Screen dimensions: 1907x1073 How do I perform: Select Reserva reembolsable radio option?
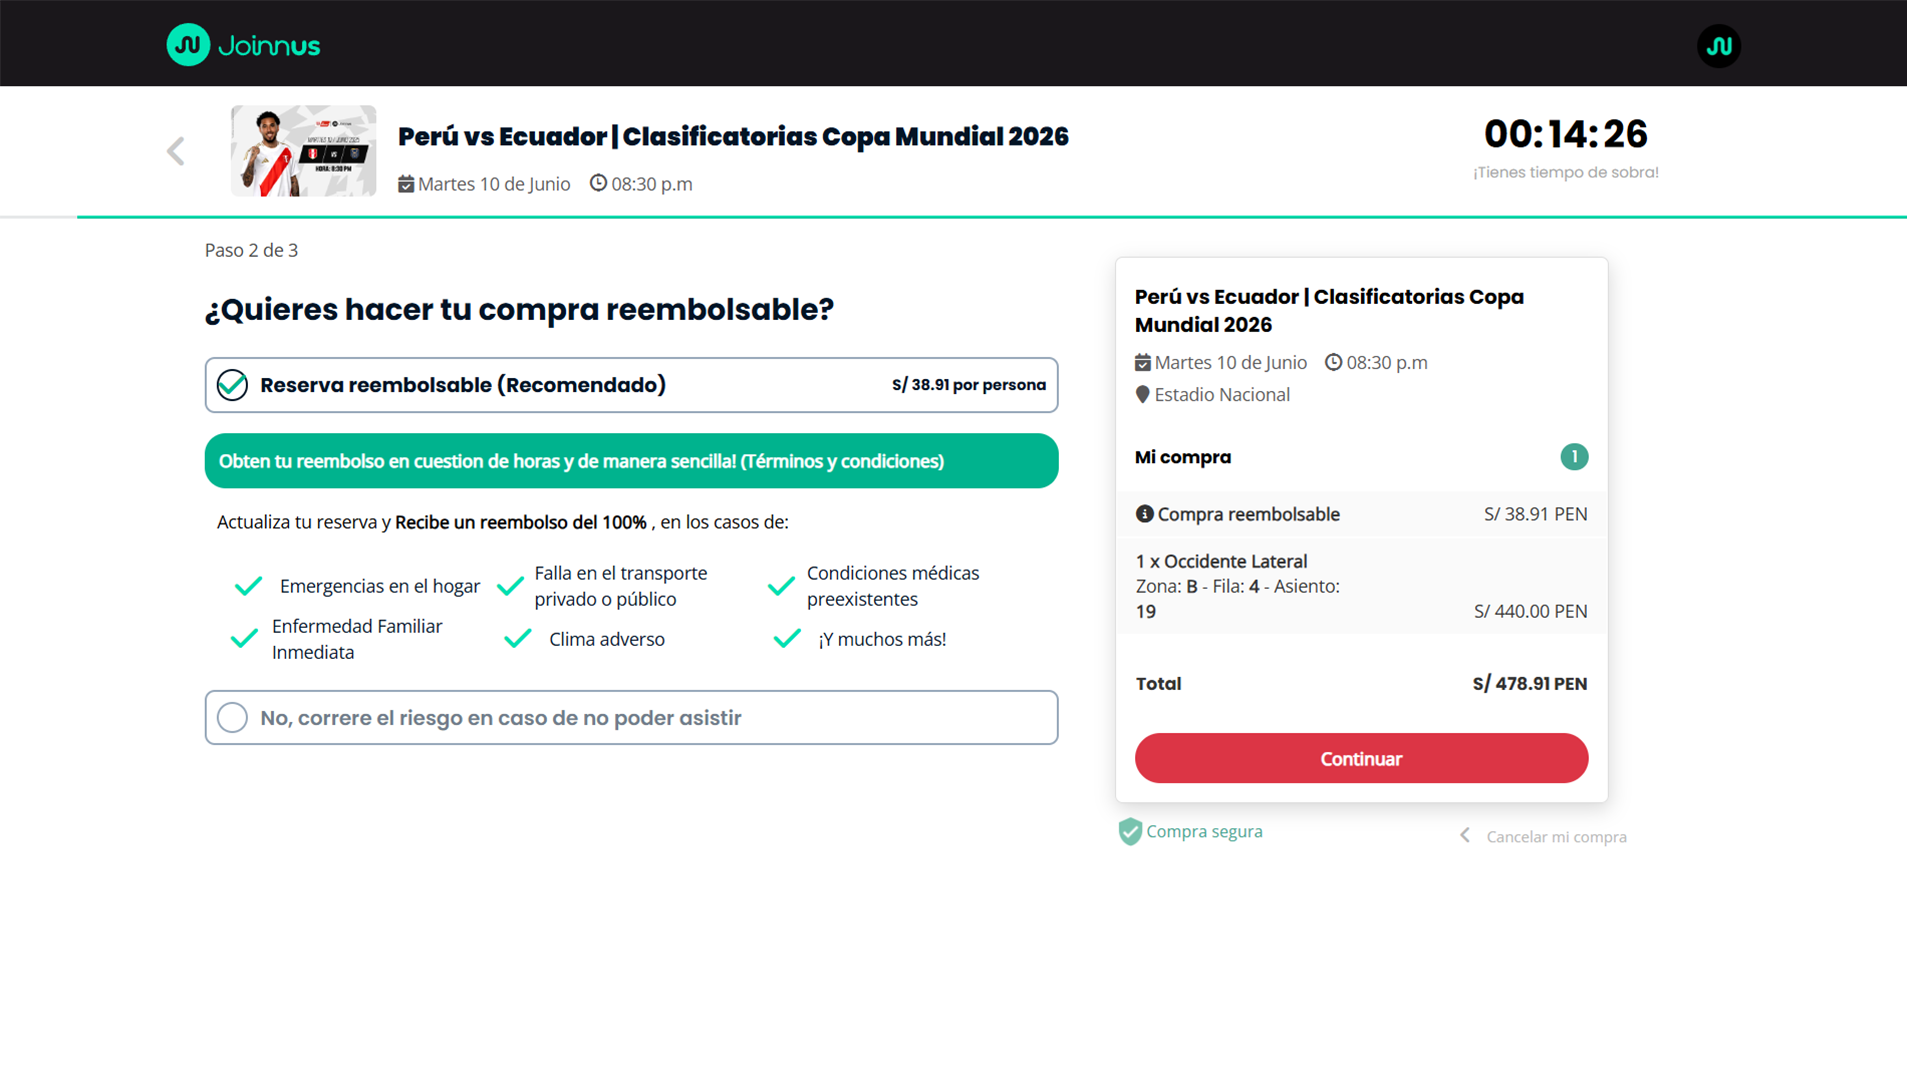[232, 385]
